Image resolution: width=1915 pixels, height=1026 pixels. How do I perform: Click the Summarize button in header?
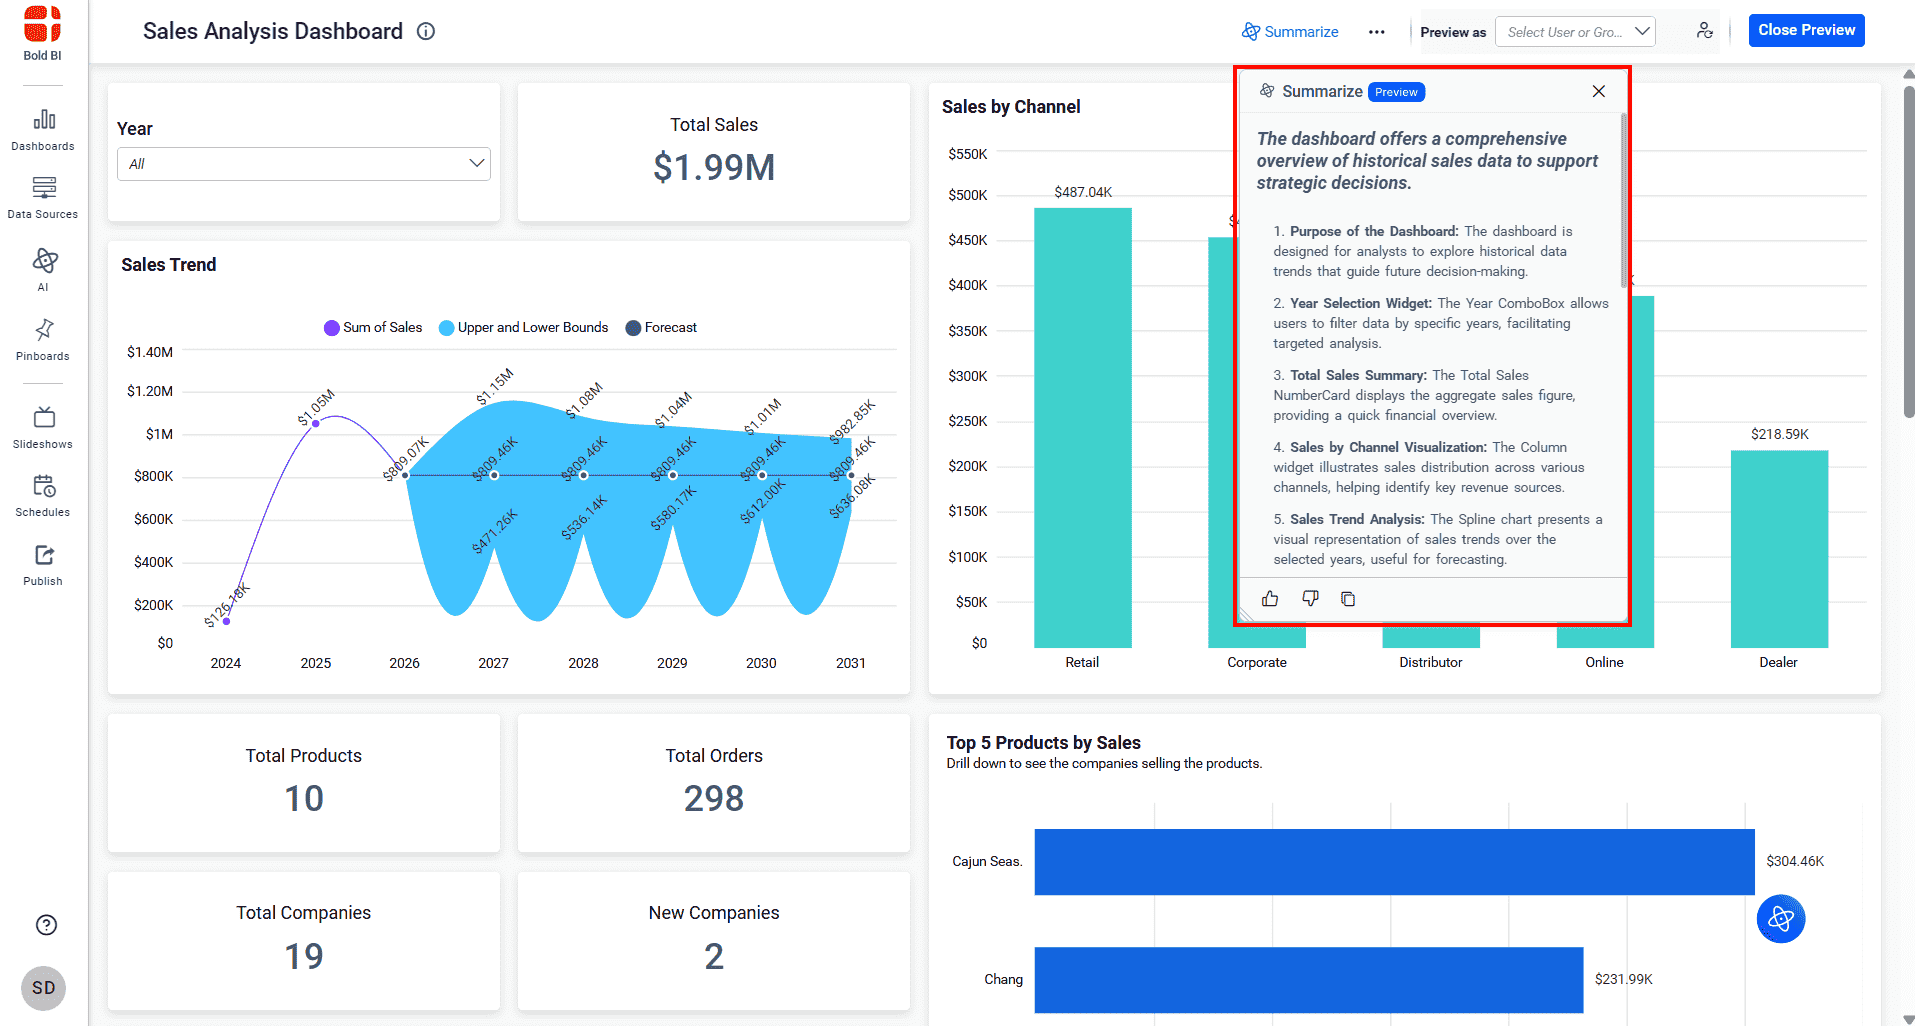click(1290, 32)
